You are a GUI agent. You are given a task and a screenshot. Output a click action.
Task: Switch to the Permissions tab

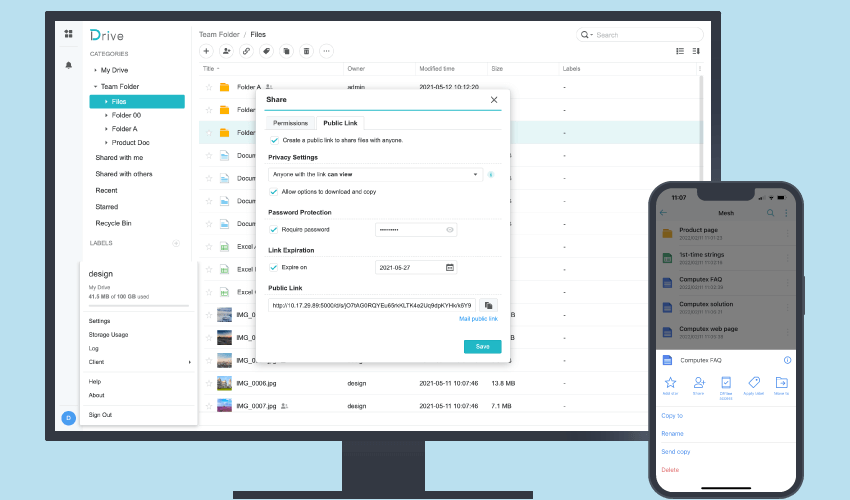(290, 123)
